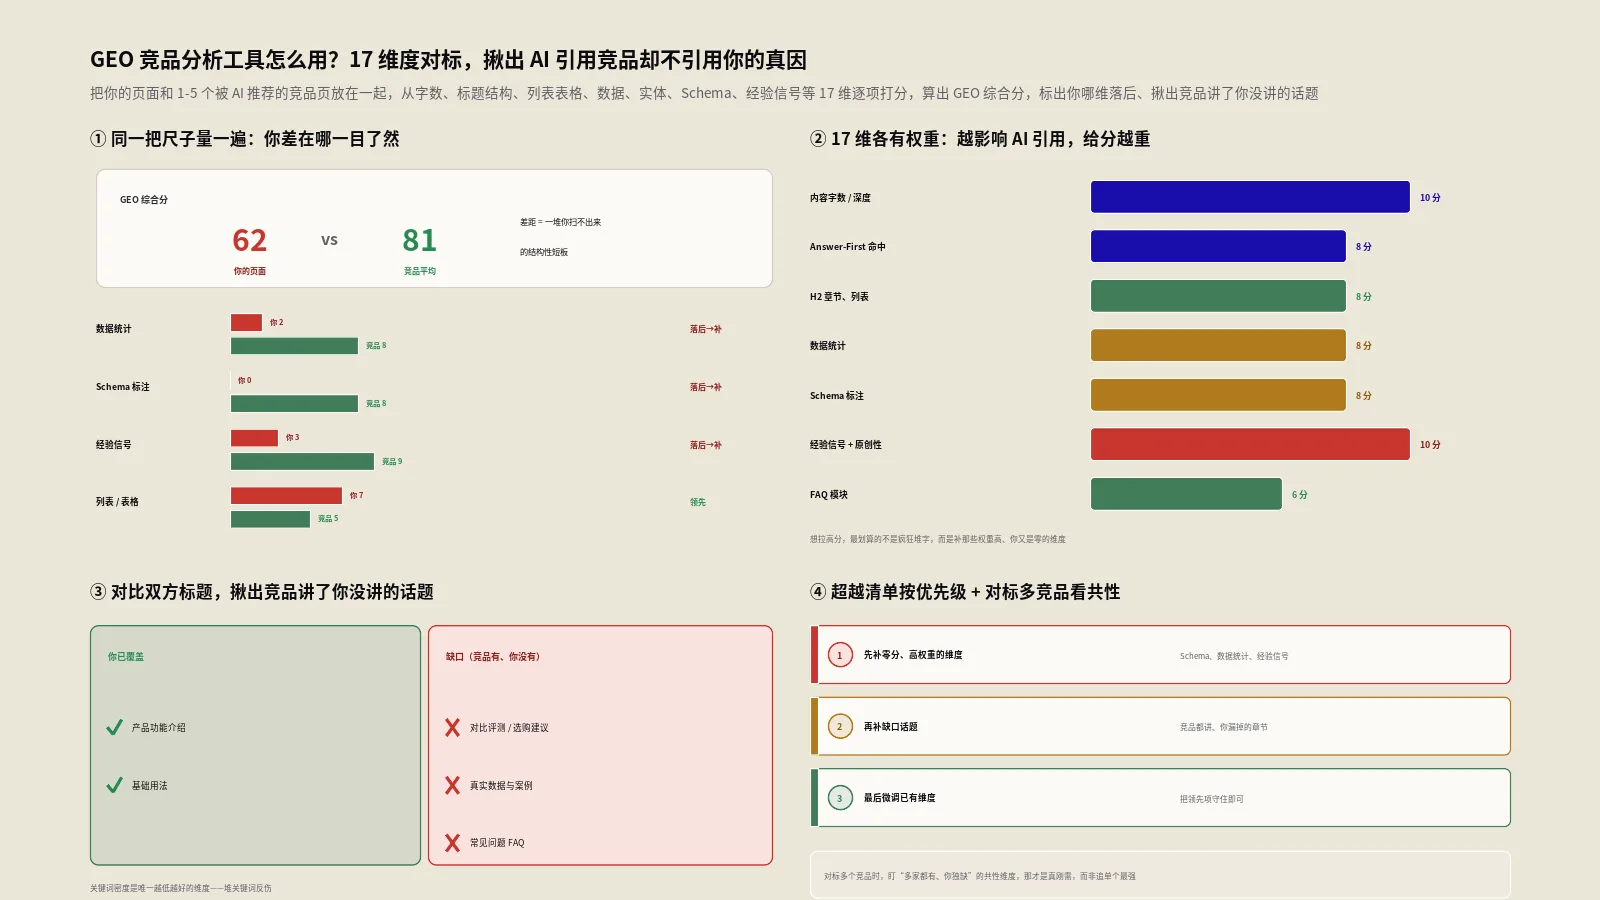Viewport: 1600px width, 900px height.
Task: Click the green bar labeled 竞品 5
Action: click(270, 519)
